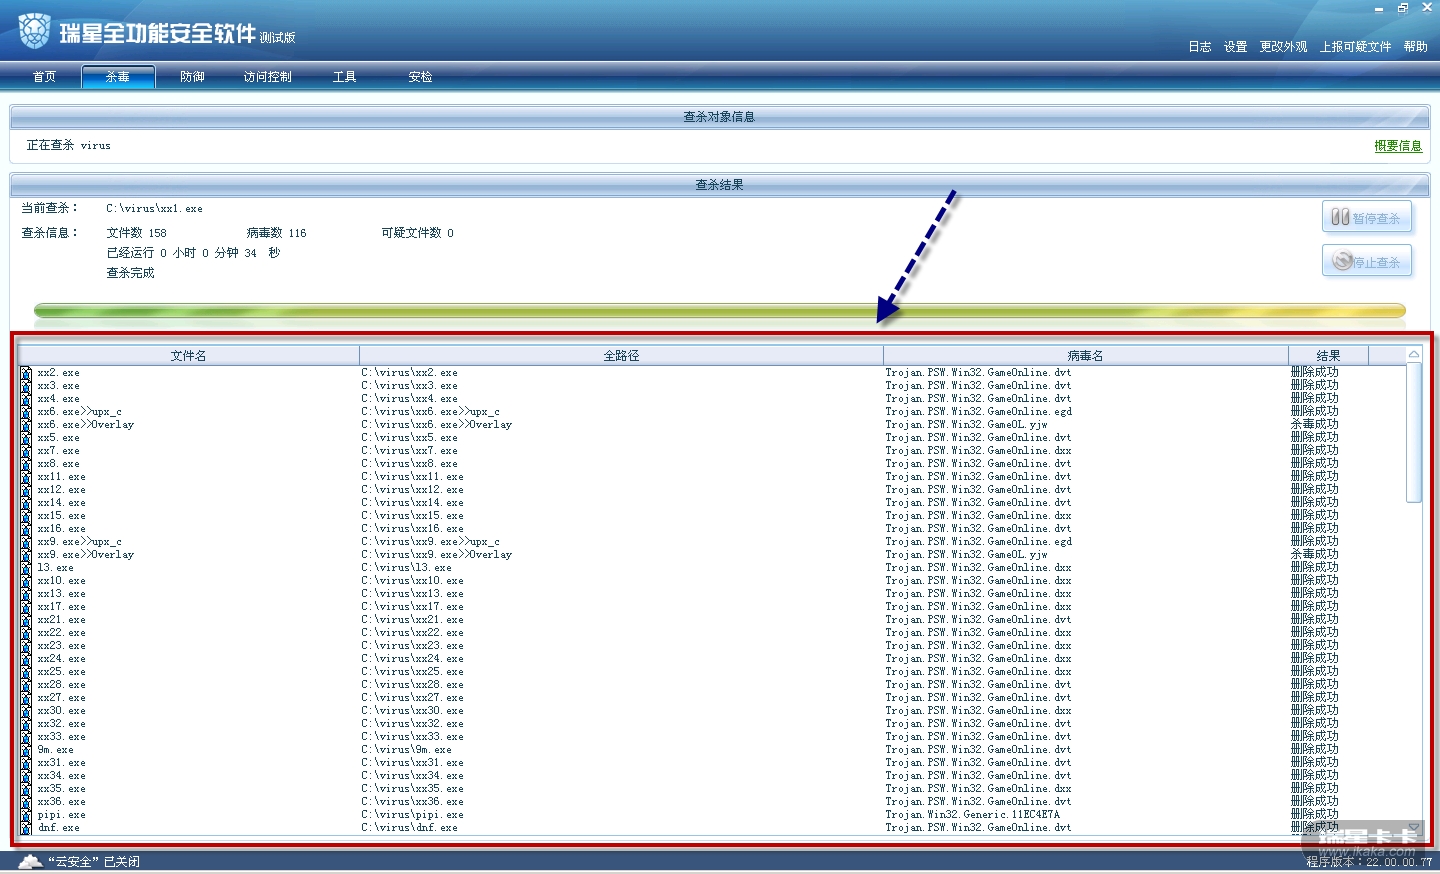Viewport: 1440px width, 874px height.
Task: Select the file icon for xx13.exe
Action: click(26, 594)
